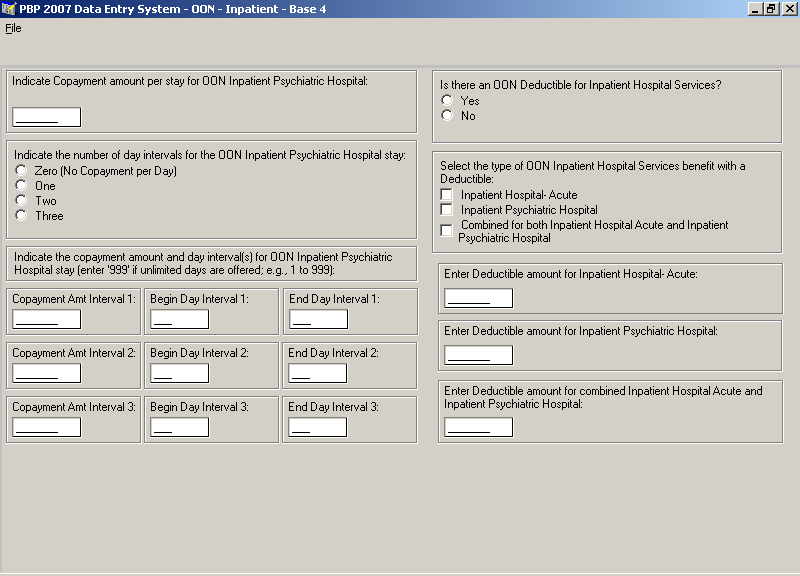Choose Zero (No Copayment per Day) option

pyautogui.click(x=21, y=170)
